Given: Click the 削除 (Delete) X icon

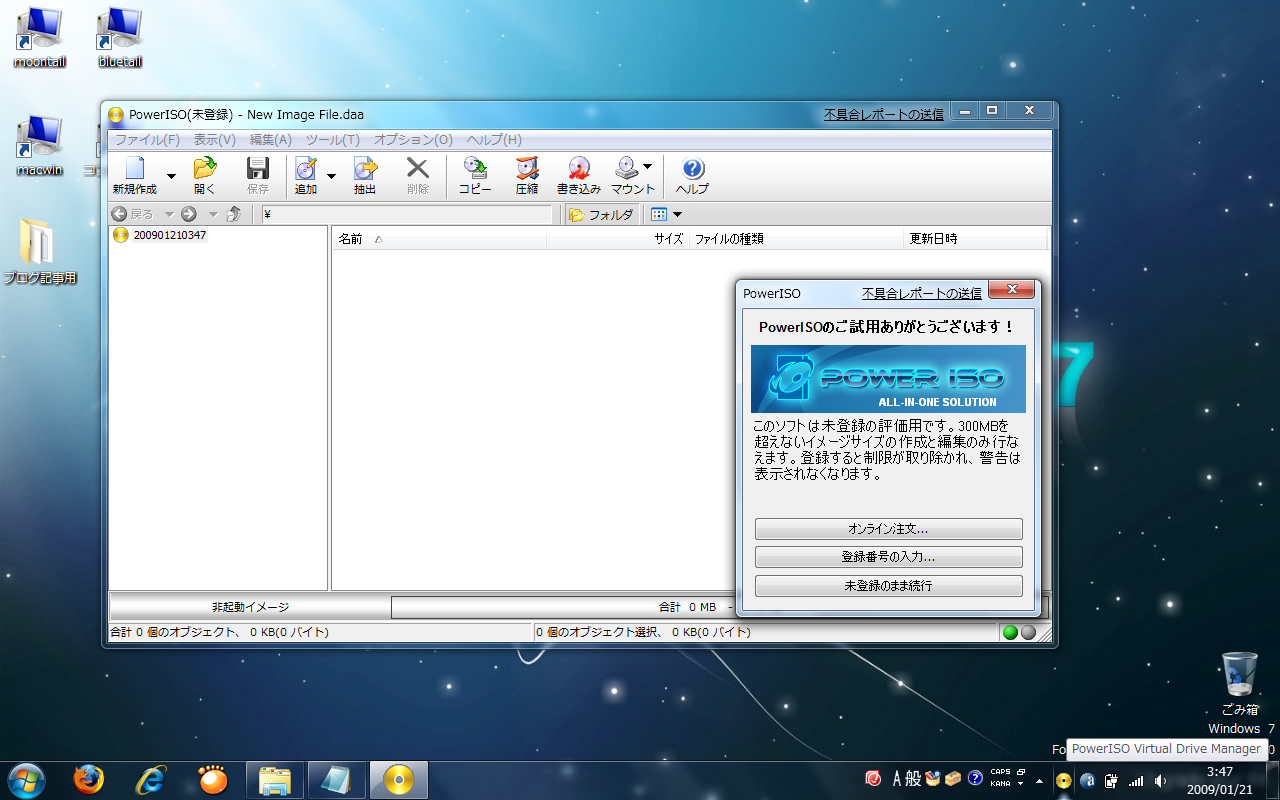Looking at the screenshot, I should (418, 169).
